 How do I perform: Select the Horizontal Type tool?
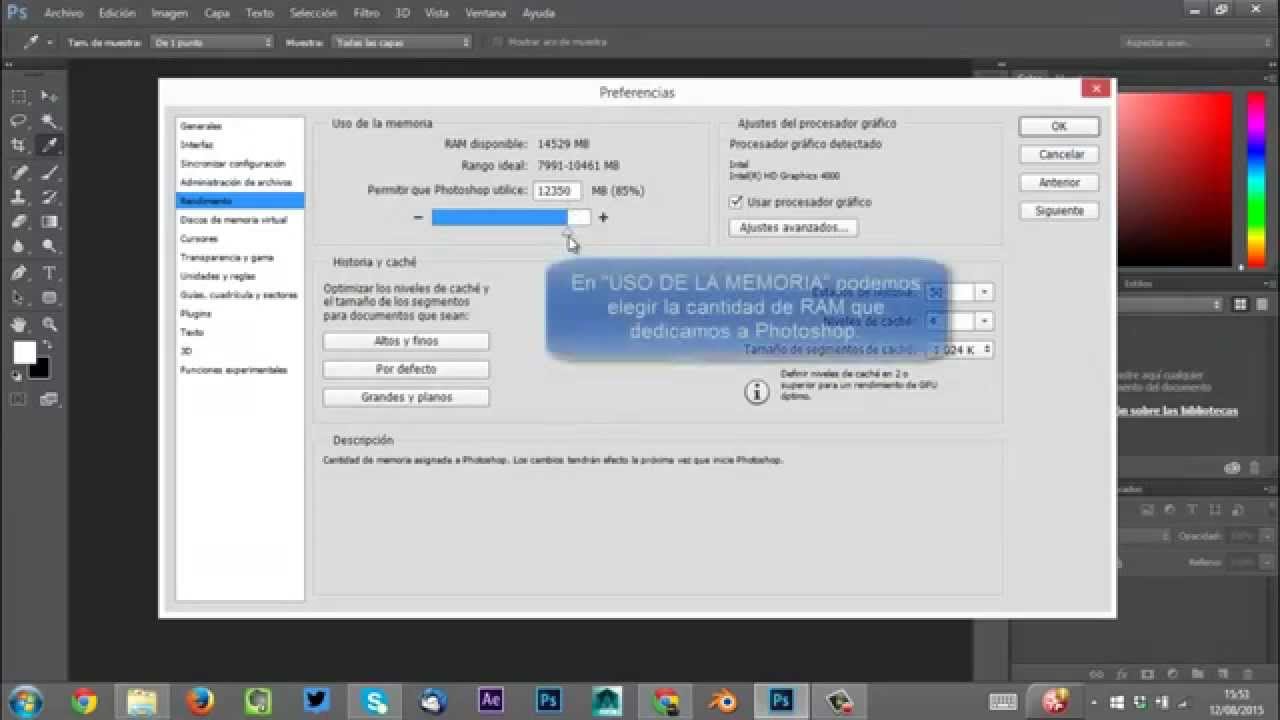coord(49,272)
